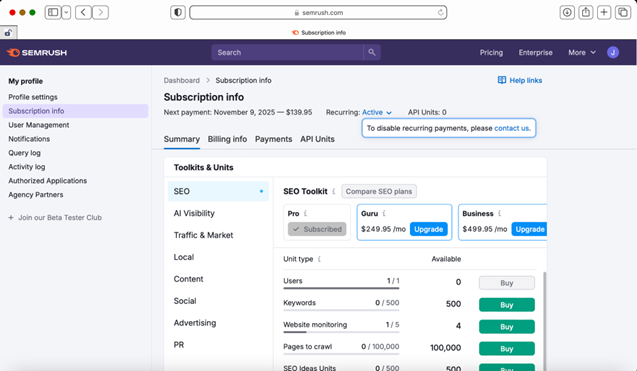Click info icon next to SEO Toolkit
Screen dimensions: 637x371
334,191
